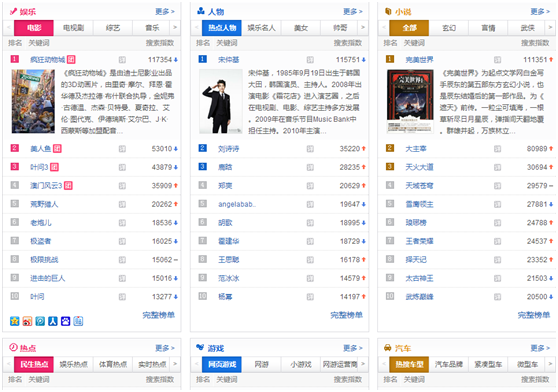Image resolution: width=558 pixels, height=392 pixels.
Task: Share via Tencent Weibo icon
Action: click(40, 321)
